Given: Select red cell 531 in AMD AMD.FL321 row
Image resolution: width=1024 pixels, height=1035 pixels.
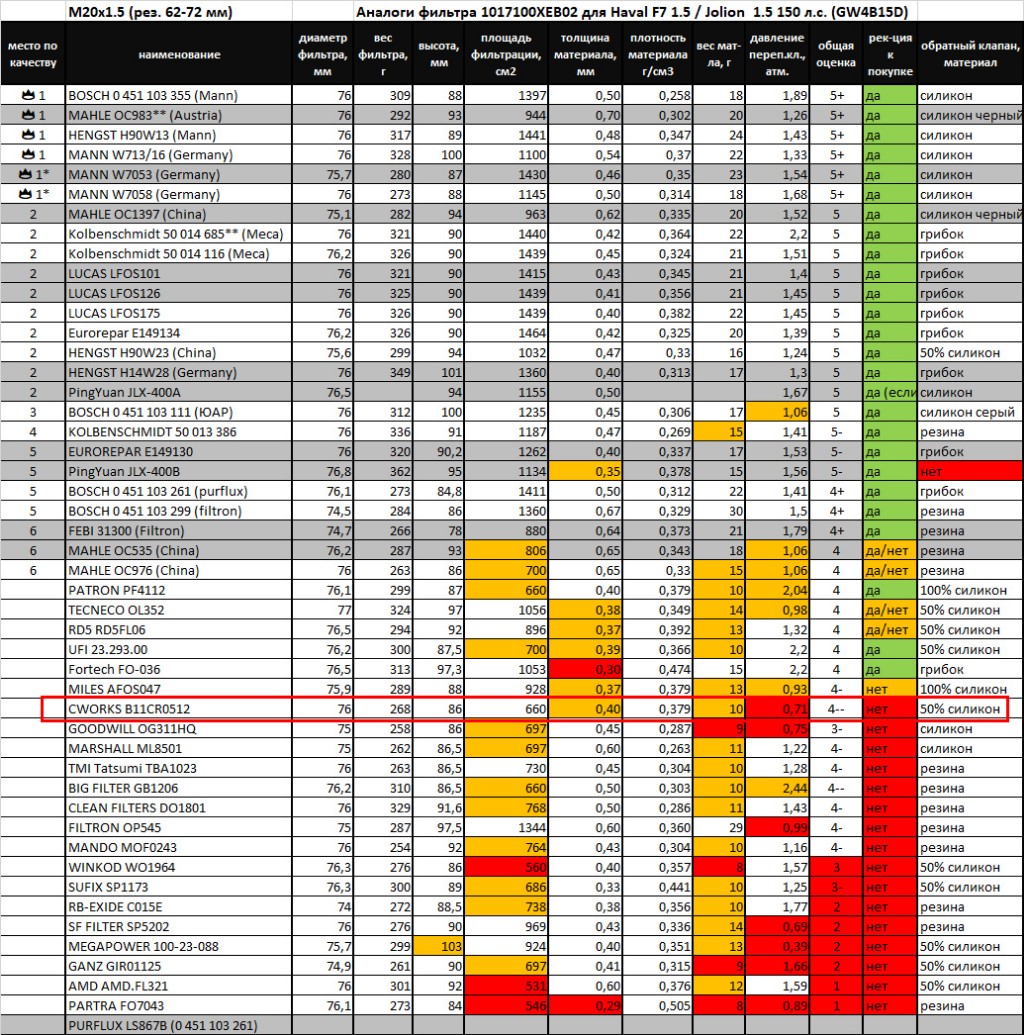Looking at the screenshot, I should point(506,986).
